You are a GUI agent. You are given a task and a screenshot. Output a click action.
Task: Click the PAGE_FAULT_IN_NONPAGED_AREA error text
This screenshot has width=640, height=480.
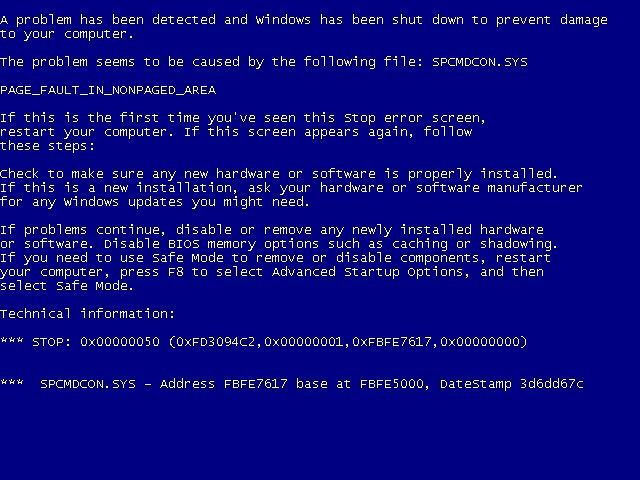tap(108, 90)
